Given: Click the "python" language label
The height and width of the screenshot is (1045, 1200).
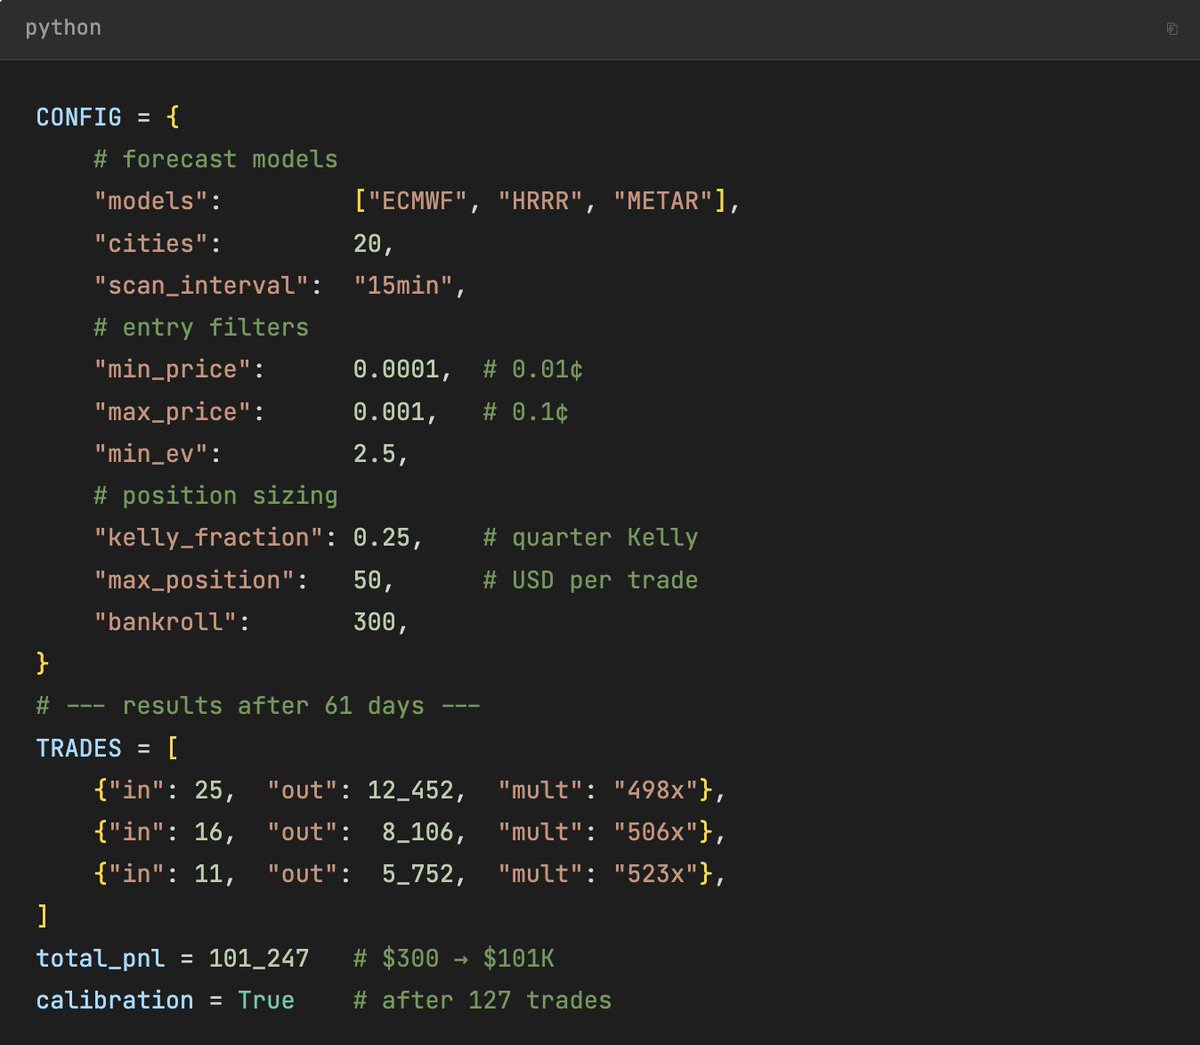Looking at the screenshot, I should pyautogui.click(x=63, y=28).
